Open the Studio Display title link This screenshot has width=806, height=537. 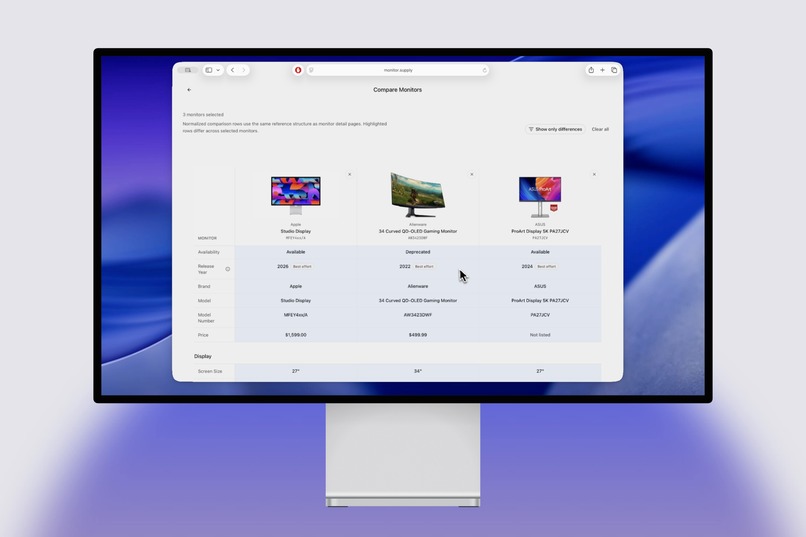pos(296,231)
